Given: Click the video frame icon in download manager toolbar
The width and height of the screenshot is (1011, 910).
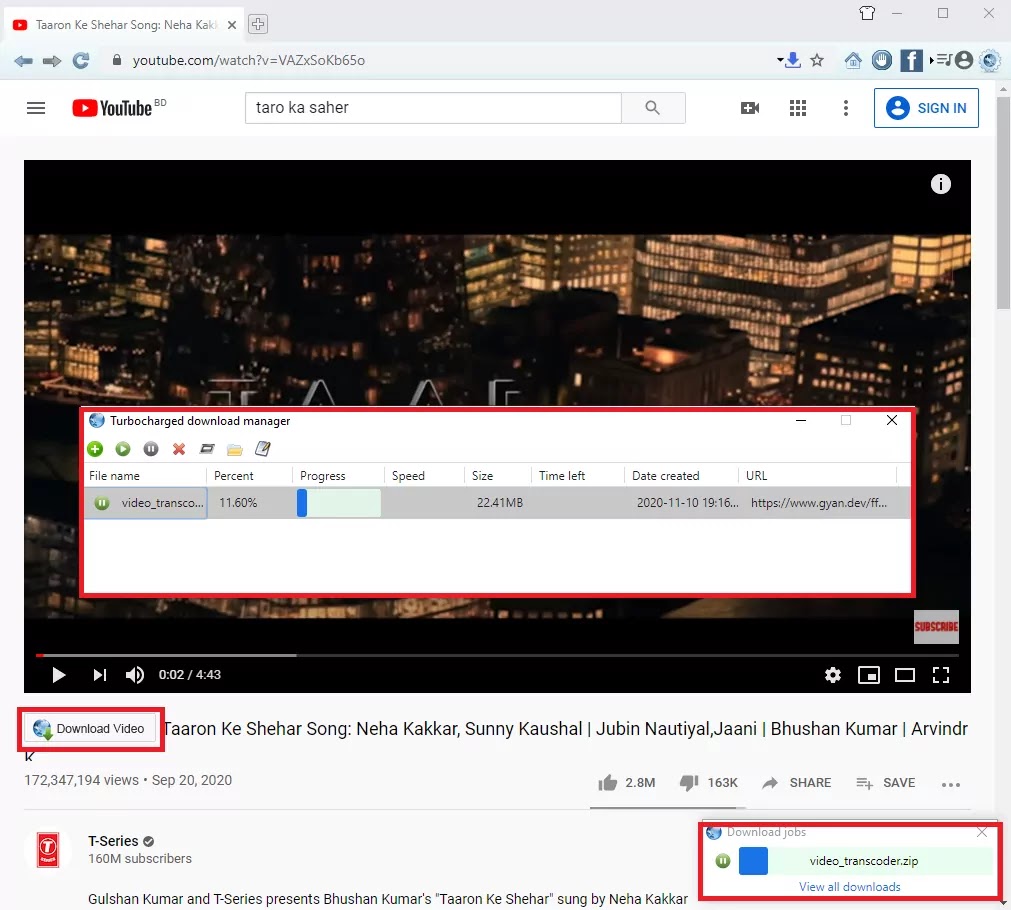Looking at the screenshot, I should tap(207, 449).
